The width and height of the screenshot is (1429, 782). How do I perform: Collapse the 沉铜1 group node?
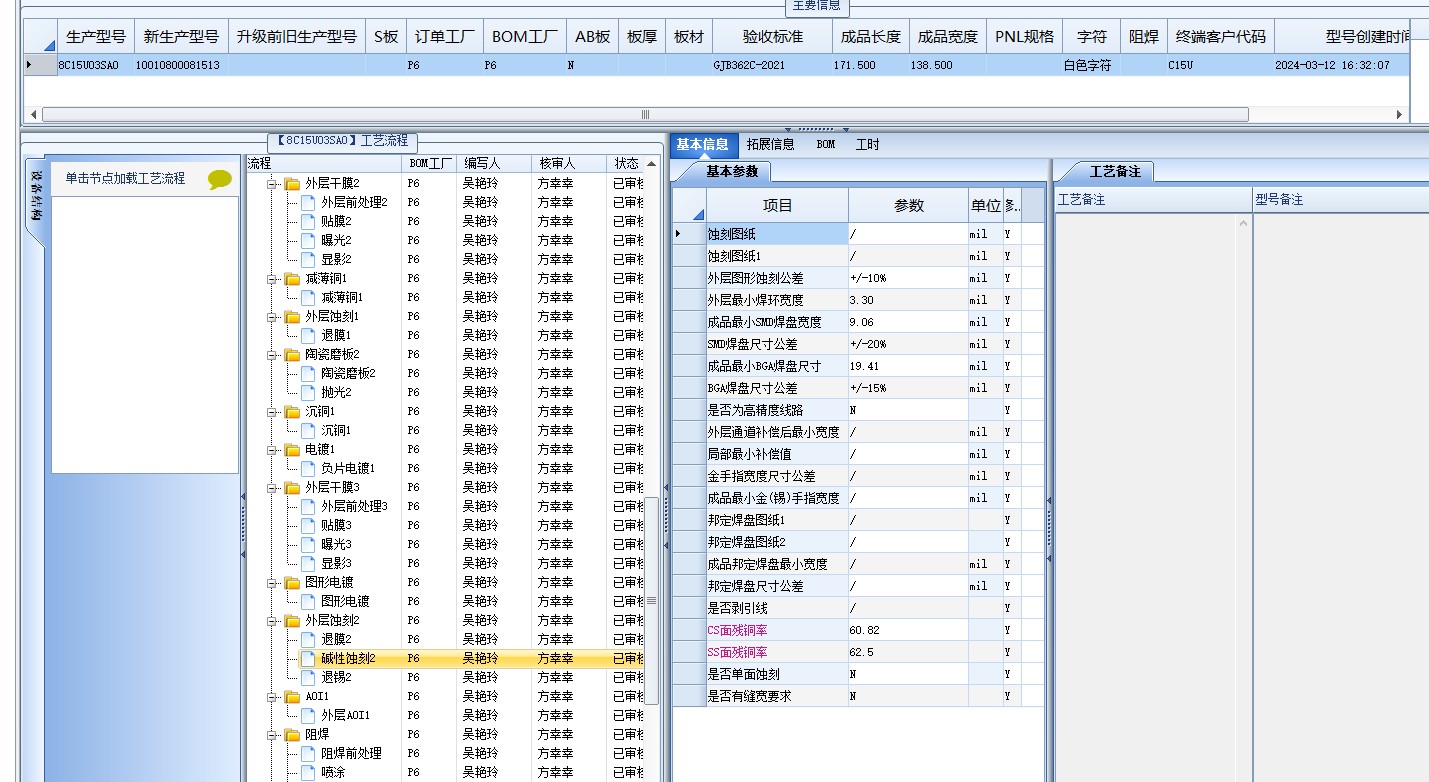[x=271, y=412]
